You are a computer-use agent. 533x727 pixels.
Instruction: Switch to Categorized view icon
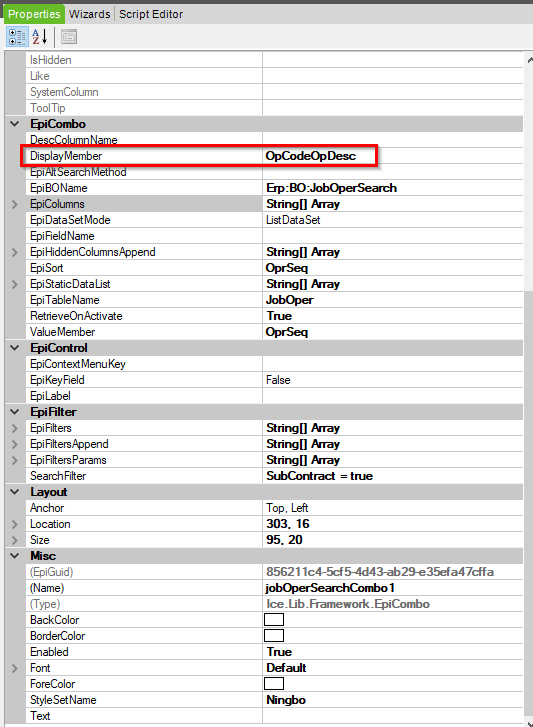click(17, 37)
